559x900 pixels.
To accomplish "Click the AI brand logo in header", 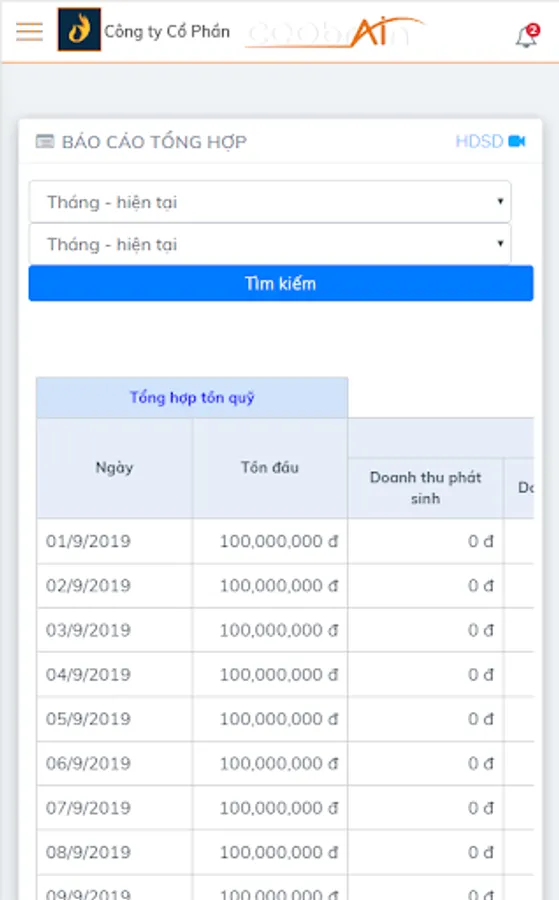I will (x=335, y=32).
